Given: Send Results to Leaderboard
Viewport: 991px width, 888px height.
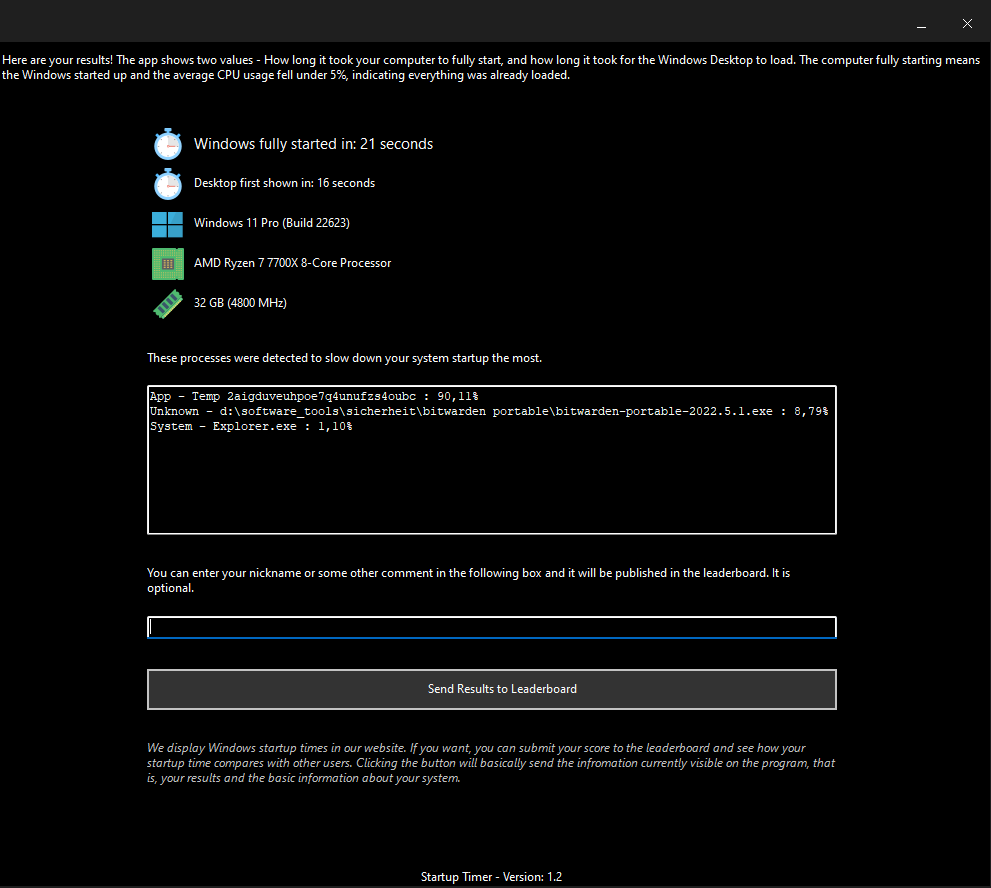Looking at the screenshot, I should point(492,689).
